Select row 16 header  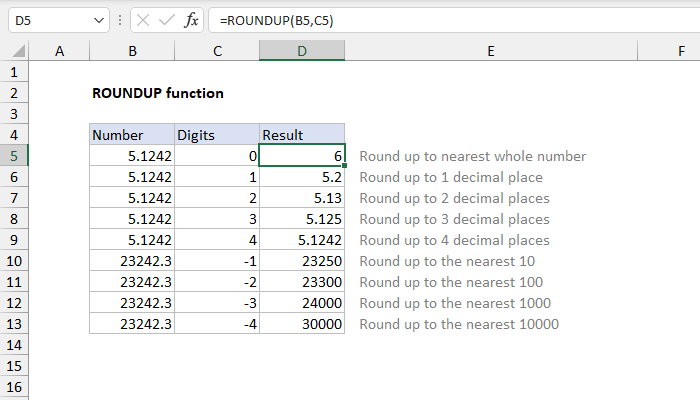click(14, 387)
